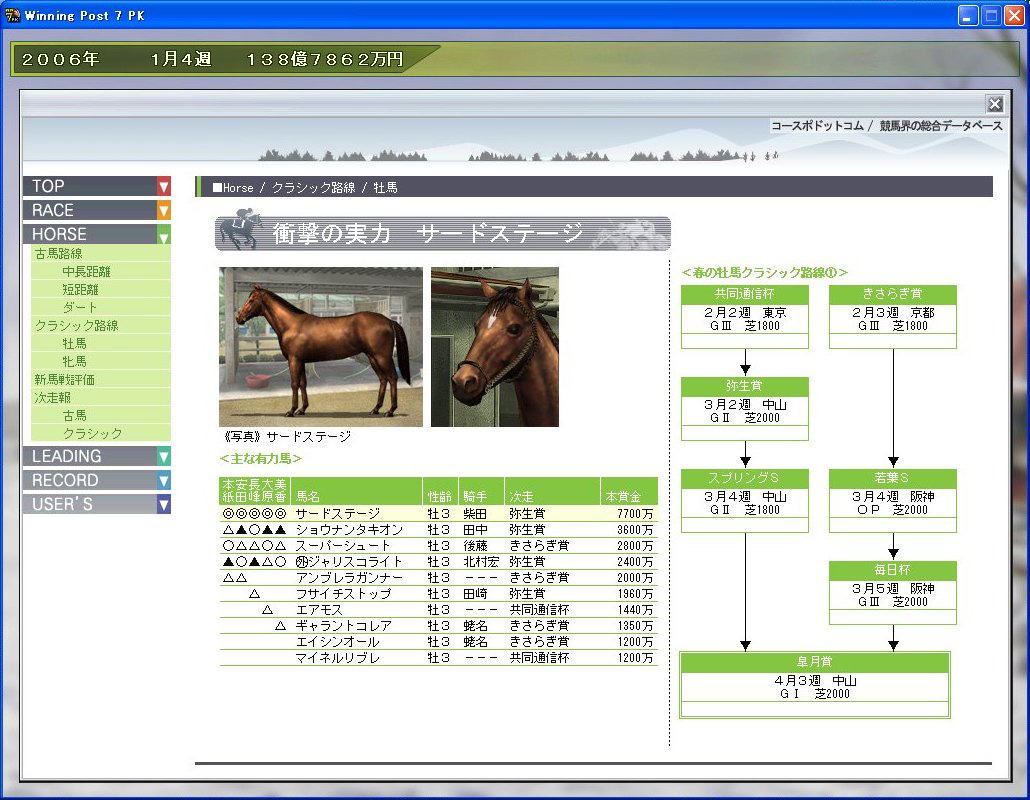
Task: Open the horse head close-up photo
Action: (x=495, y=347)
